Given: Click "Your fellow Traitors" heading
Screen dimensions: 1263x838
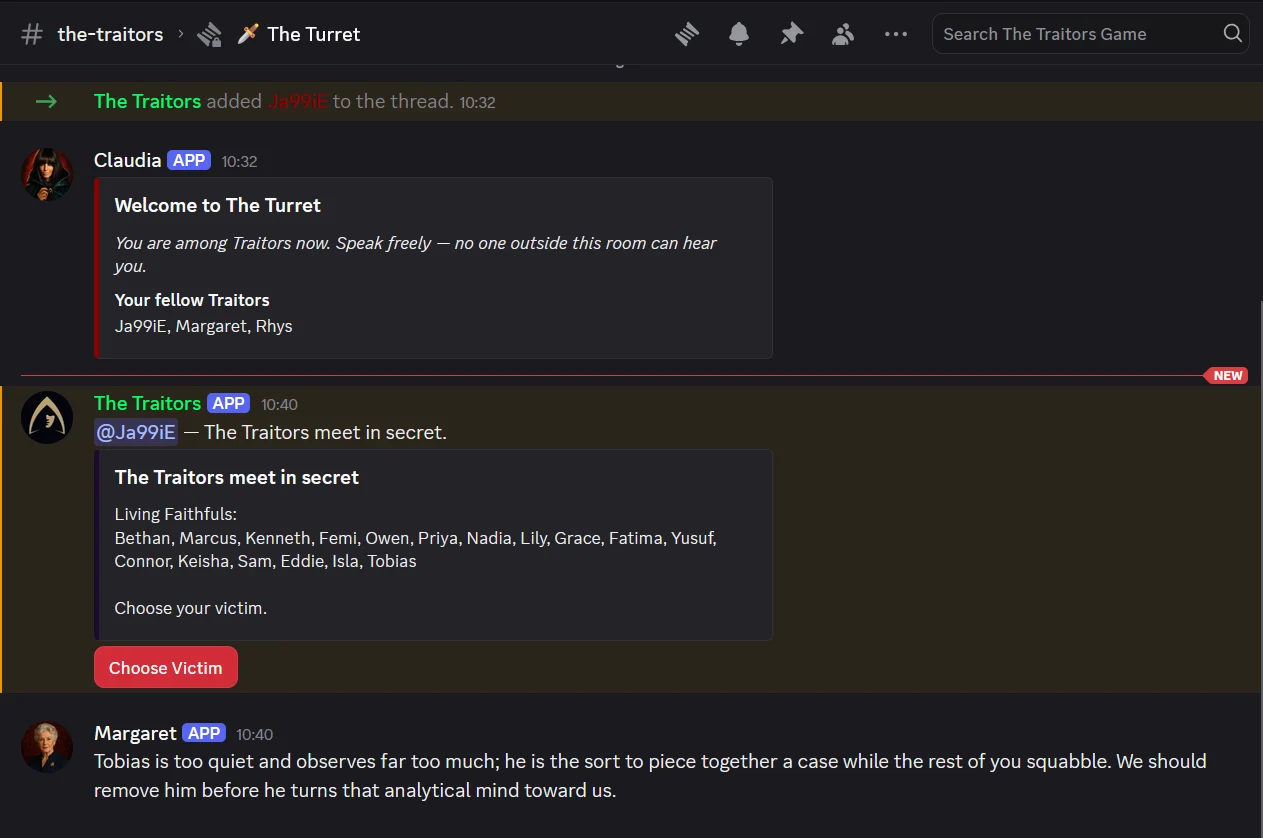Looking at the screenshot, I should coord(192,300).
